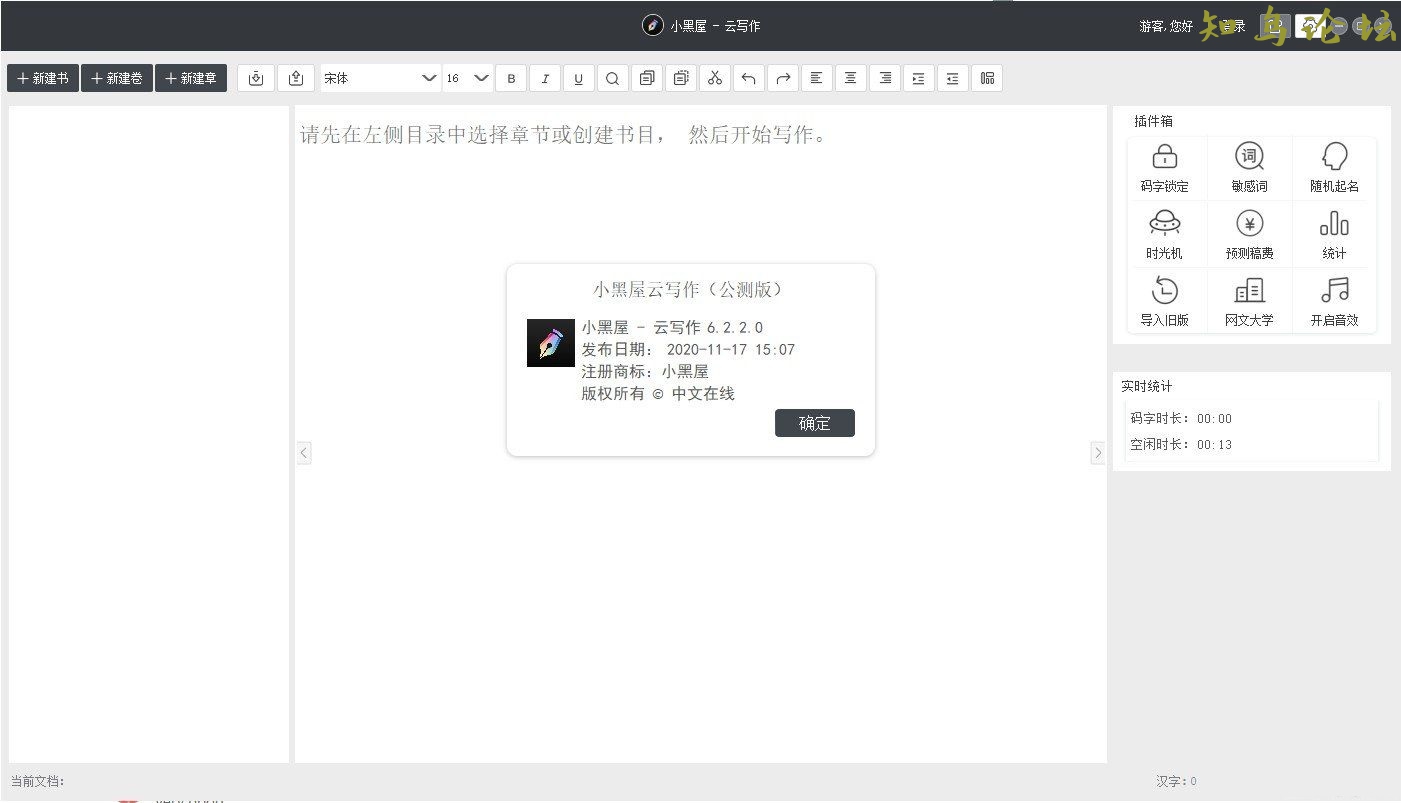Click the increase indent icon
The width and height of the screenshot is (1401, 803).
pos(919,78)
